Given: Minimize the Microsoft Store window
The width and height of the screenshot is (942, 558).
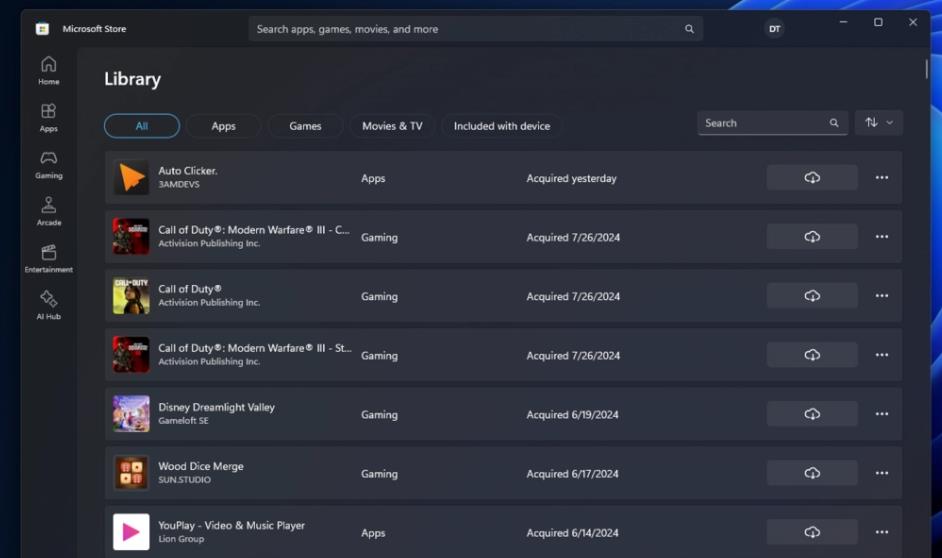Looking at the screenshot, I should click(843, 22).
